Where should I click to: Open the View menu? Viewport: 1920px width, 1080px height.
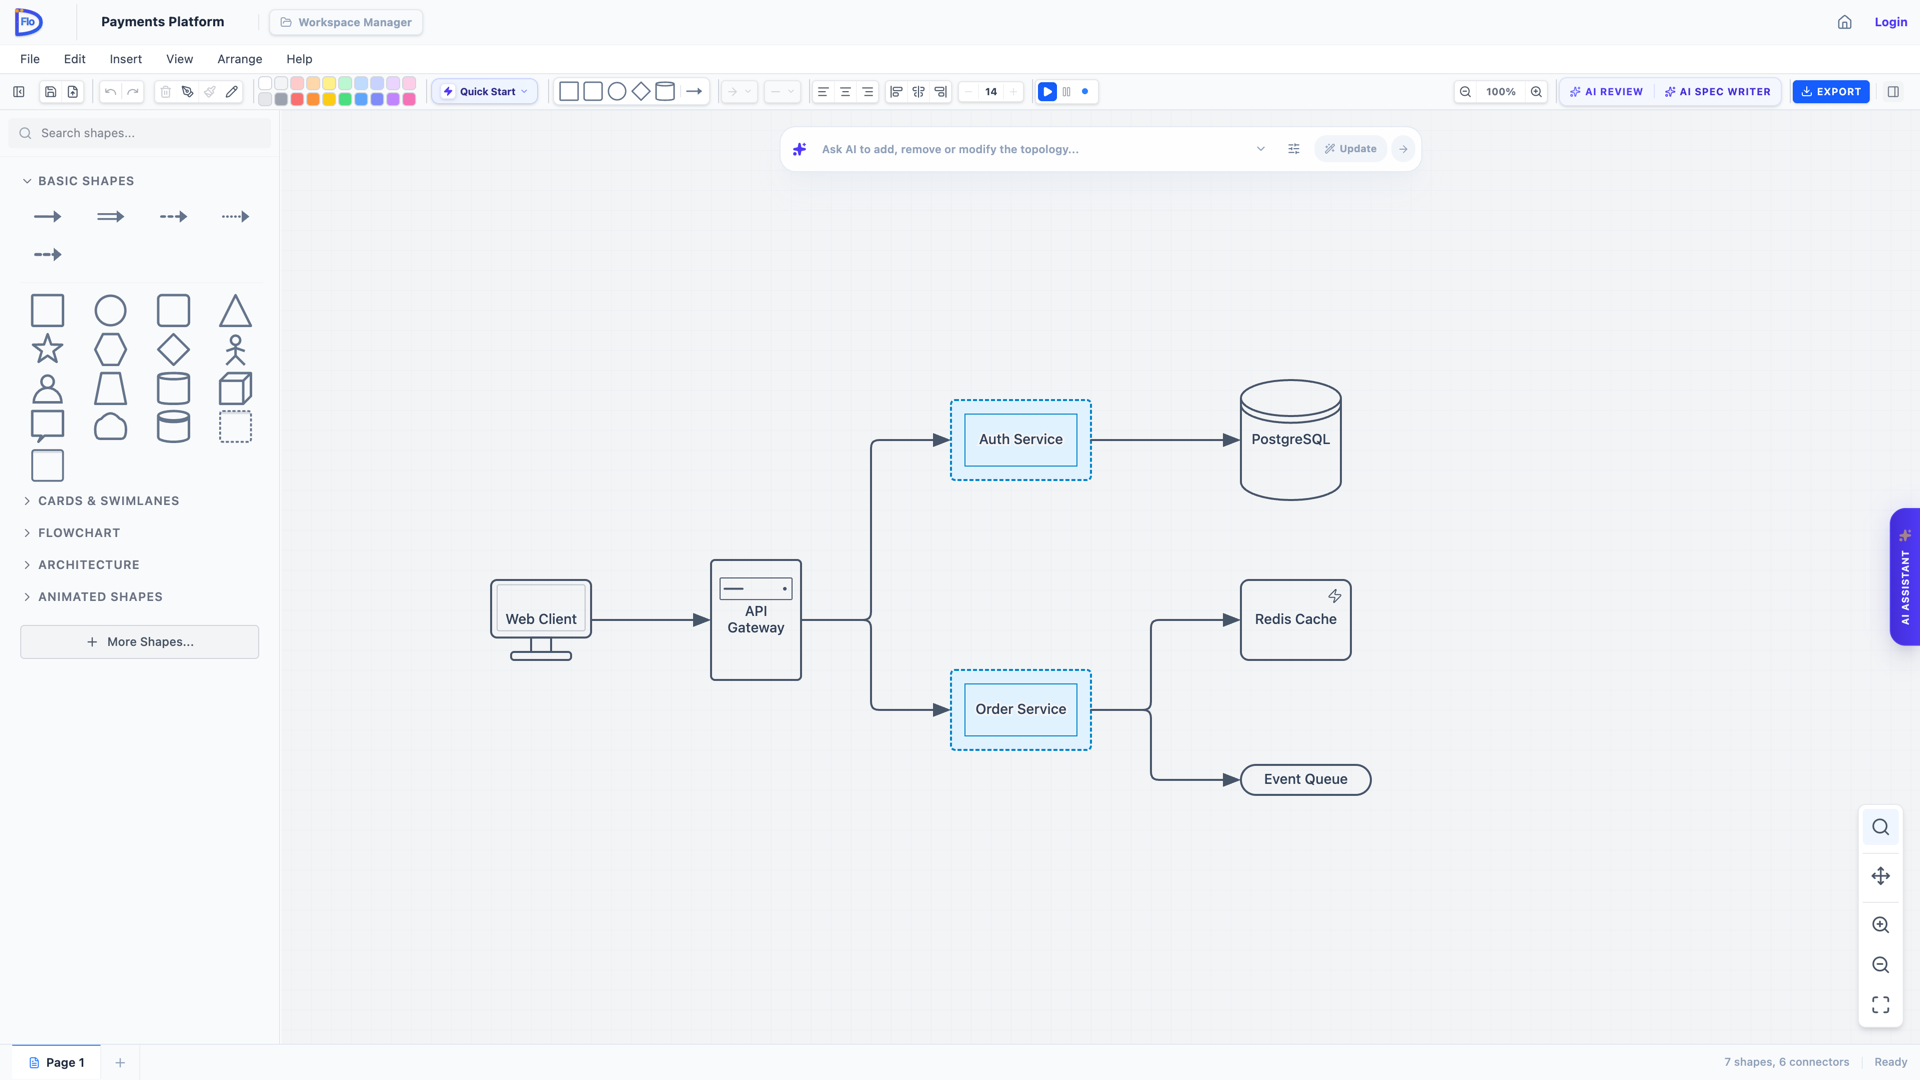coord(180,59)
